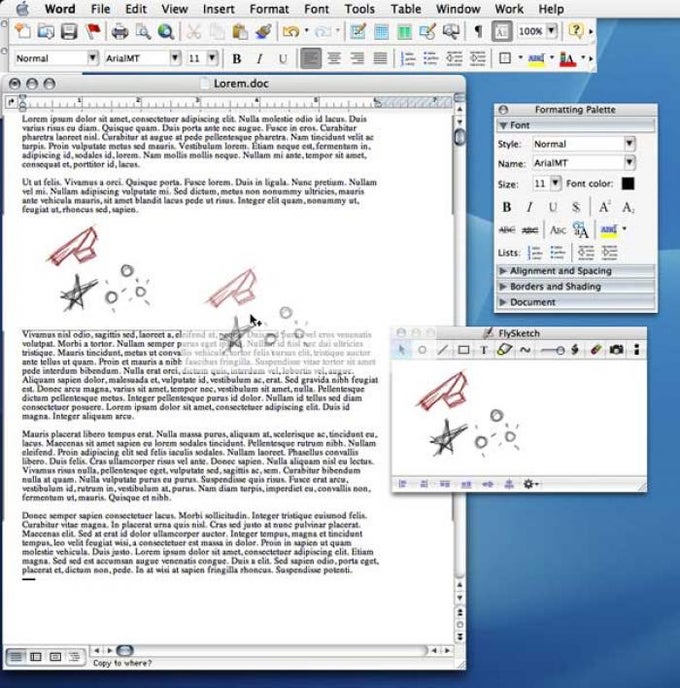Select the line tool in FlySketch
Image resolution: width=680 pixels, height=688 pixels.
click(x=443, y=350)
